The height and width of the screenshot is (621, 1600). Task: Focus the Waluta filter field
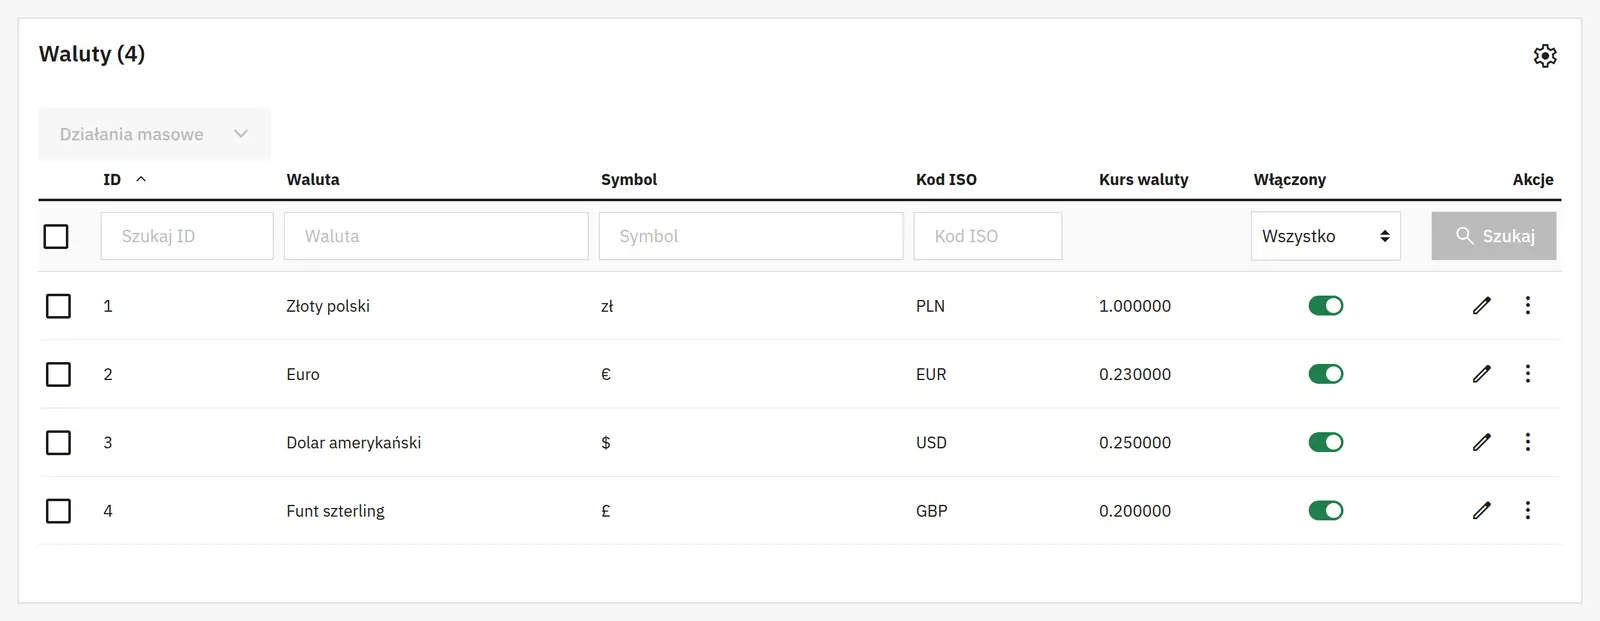click(436, 236)
